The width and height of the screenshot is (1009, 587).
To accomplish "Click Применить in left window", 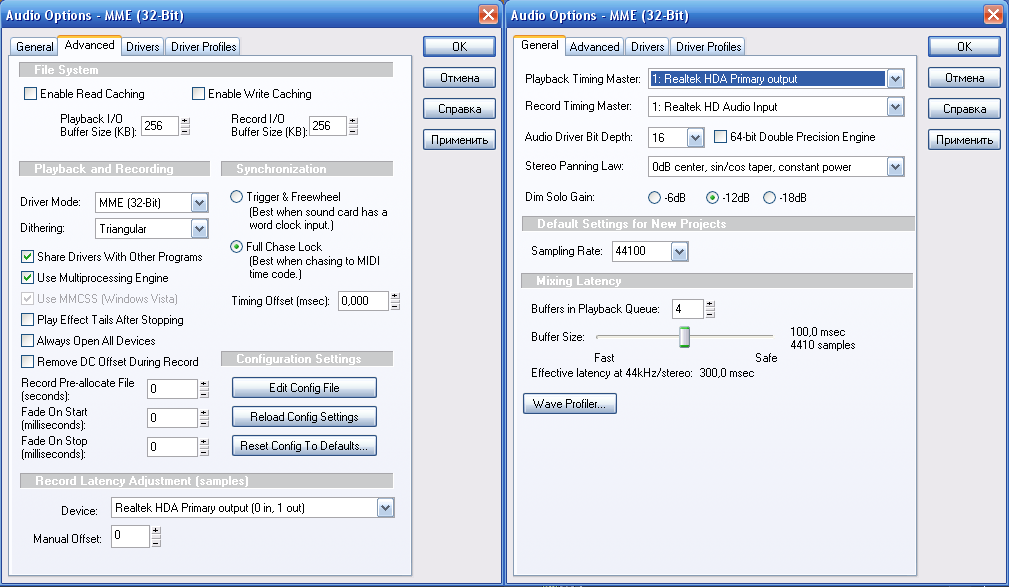I will coord(459,140).
